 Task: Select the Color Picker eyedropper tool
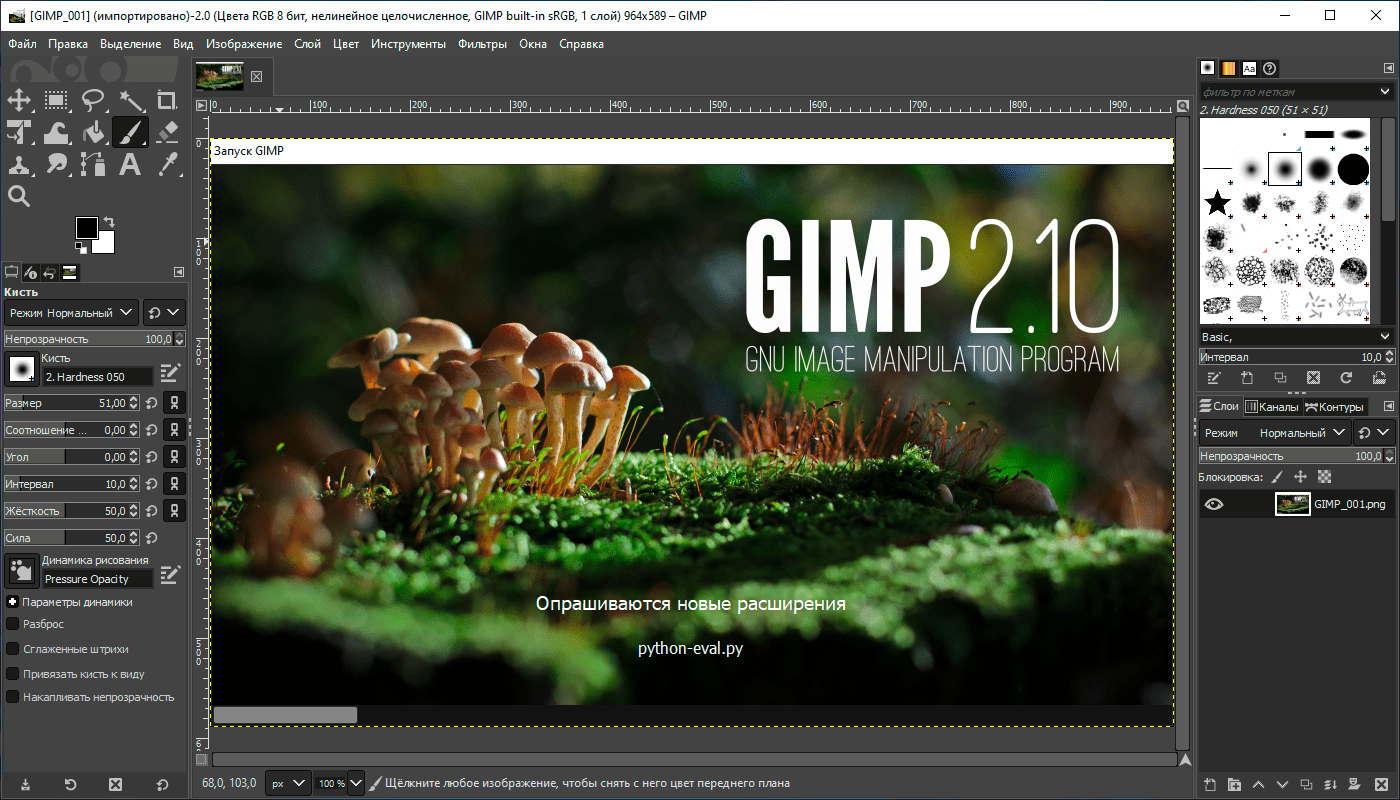pyautogui.click(x=167, y=164)
